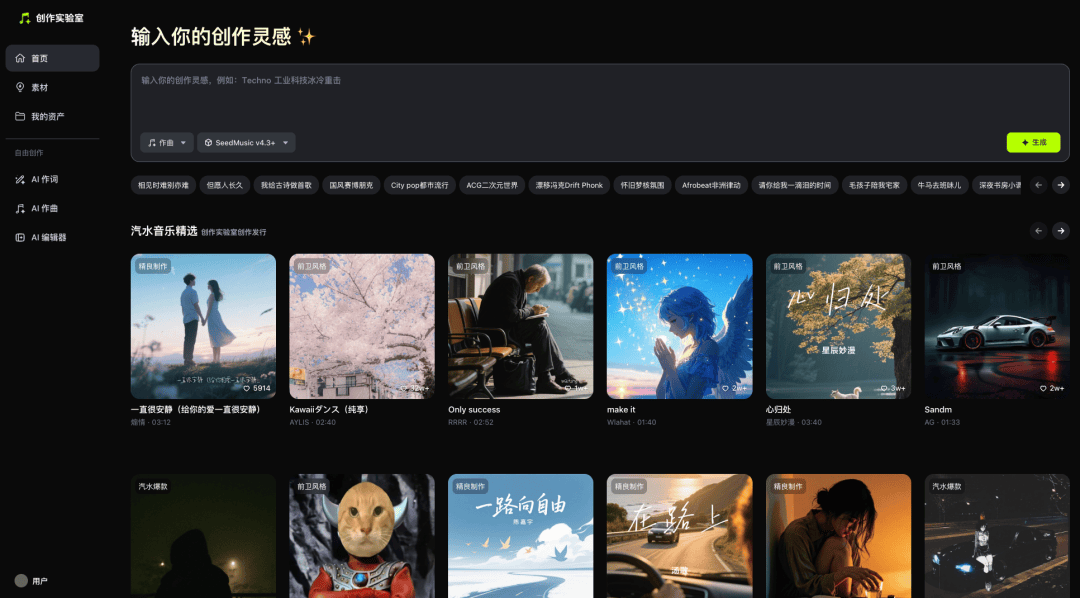Navigate to 素材 in the sidebar
This screenshot has height=598, width=1080.
52,87
